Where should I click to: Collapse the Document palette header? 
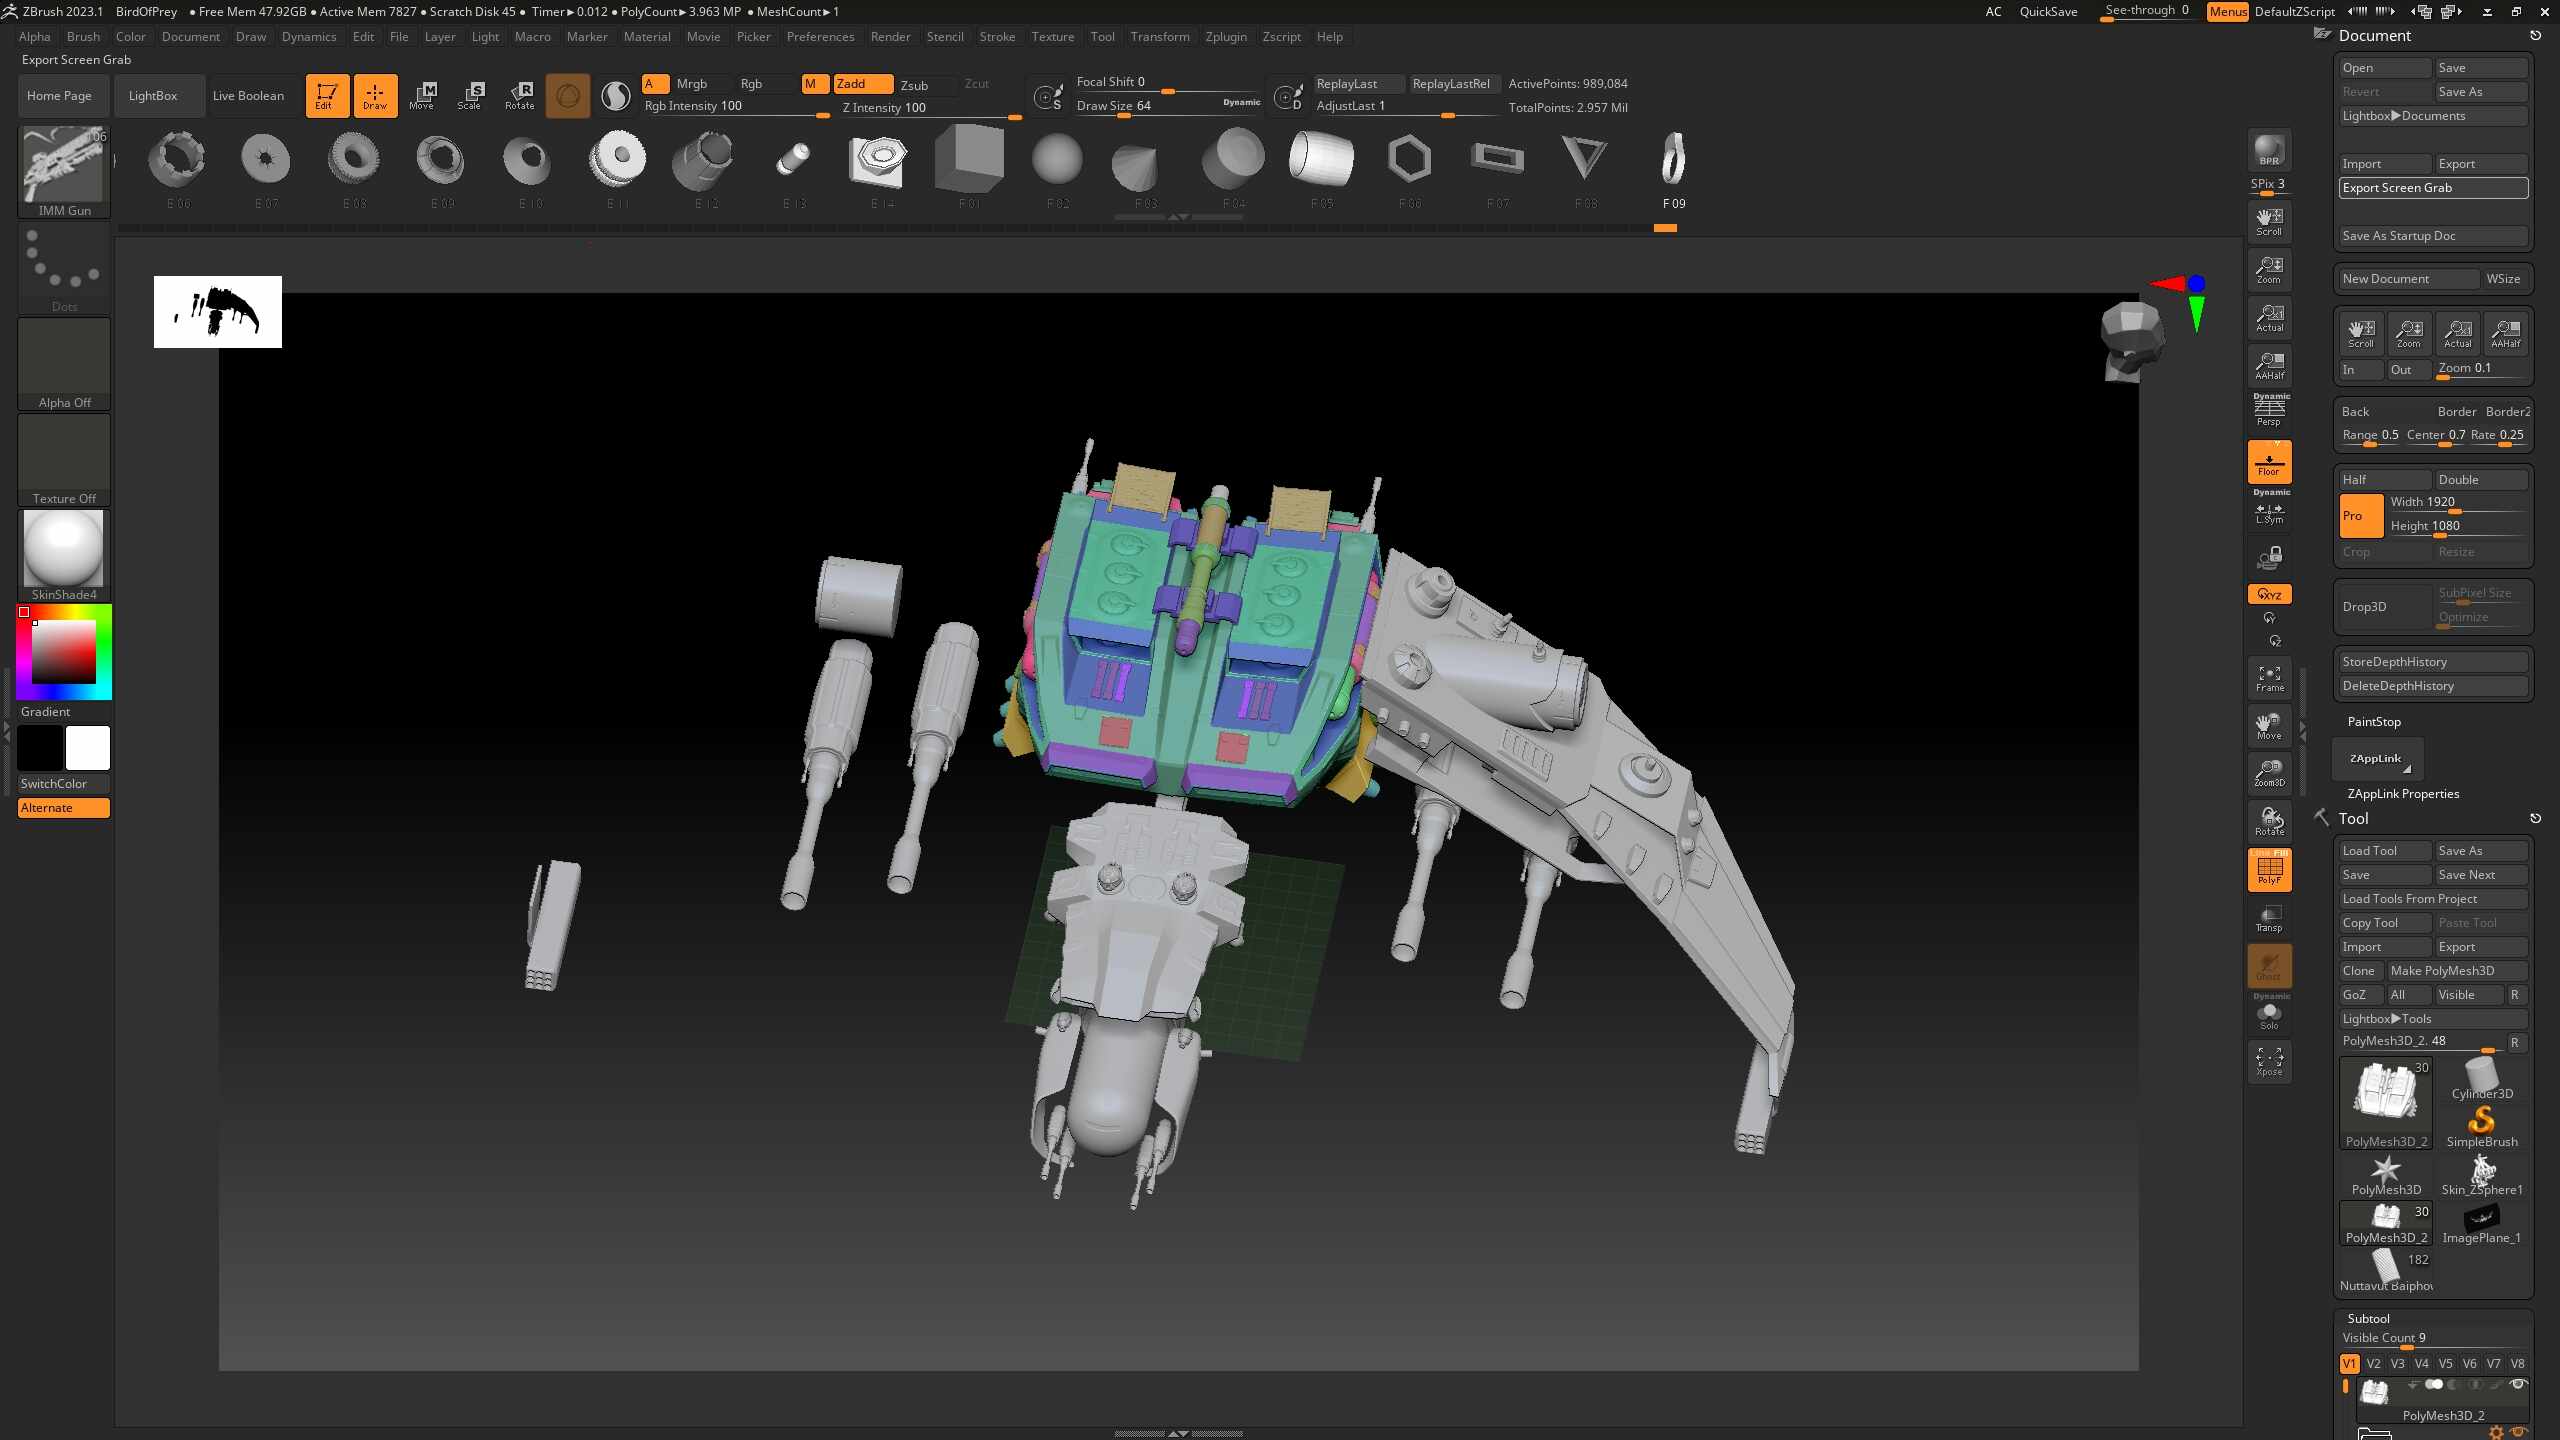[x=2374, y=36]
